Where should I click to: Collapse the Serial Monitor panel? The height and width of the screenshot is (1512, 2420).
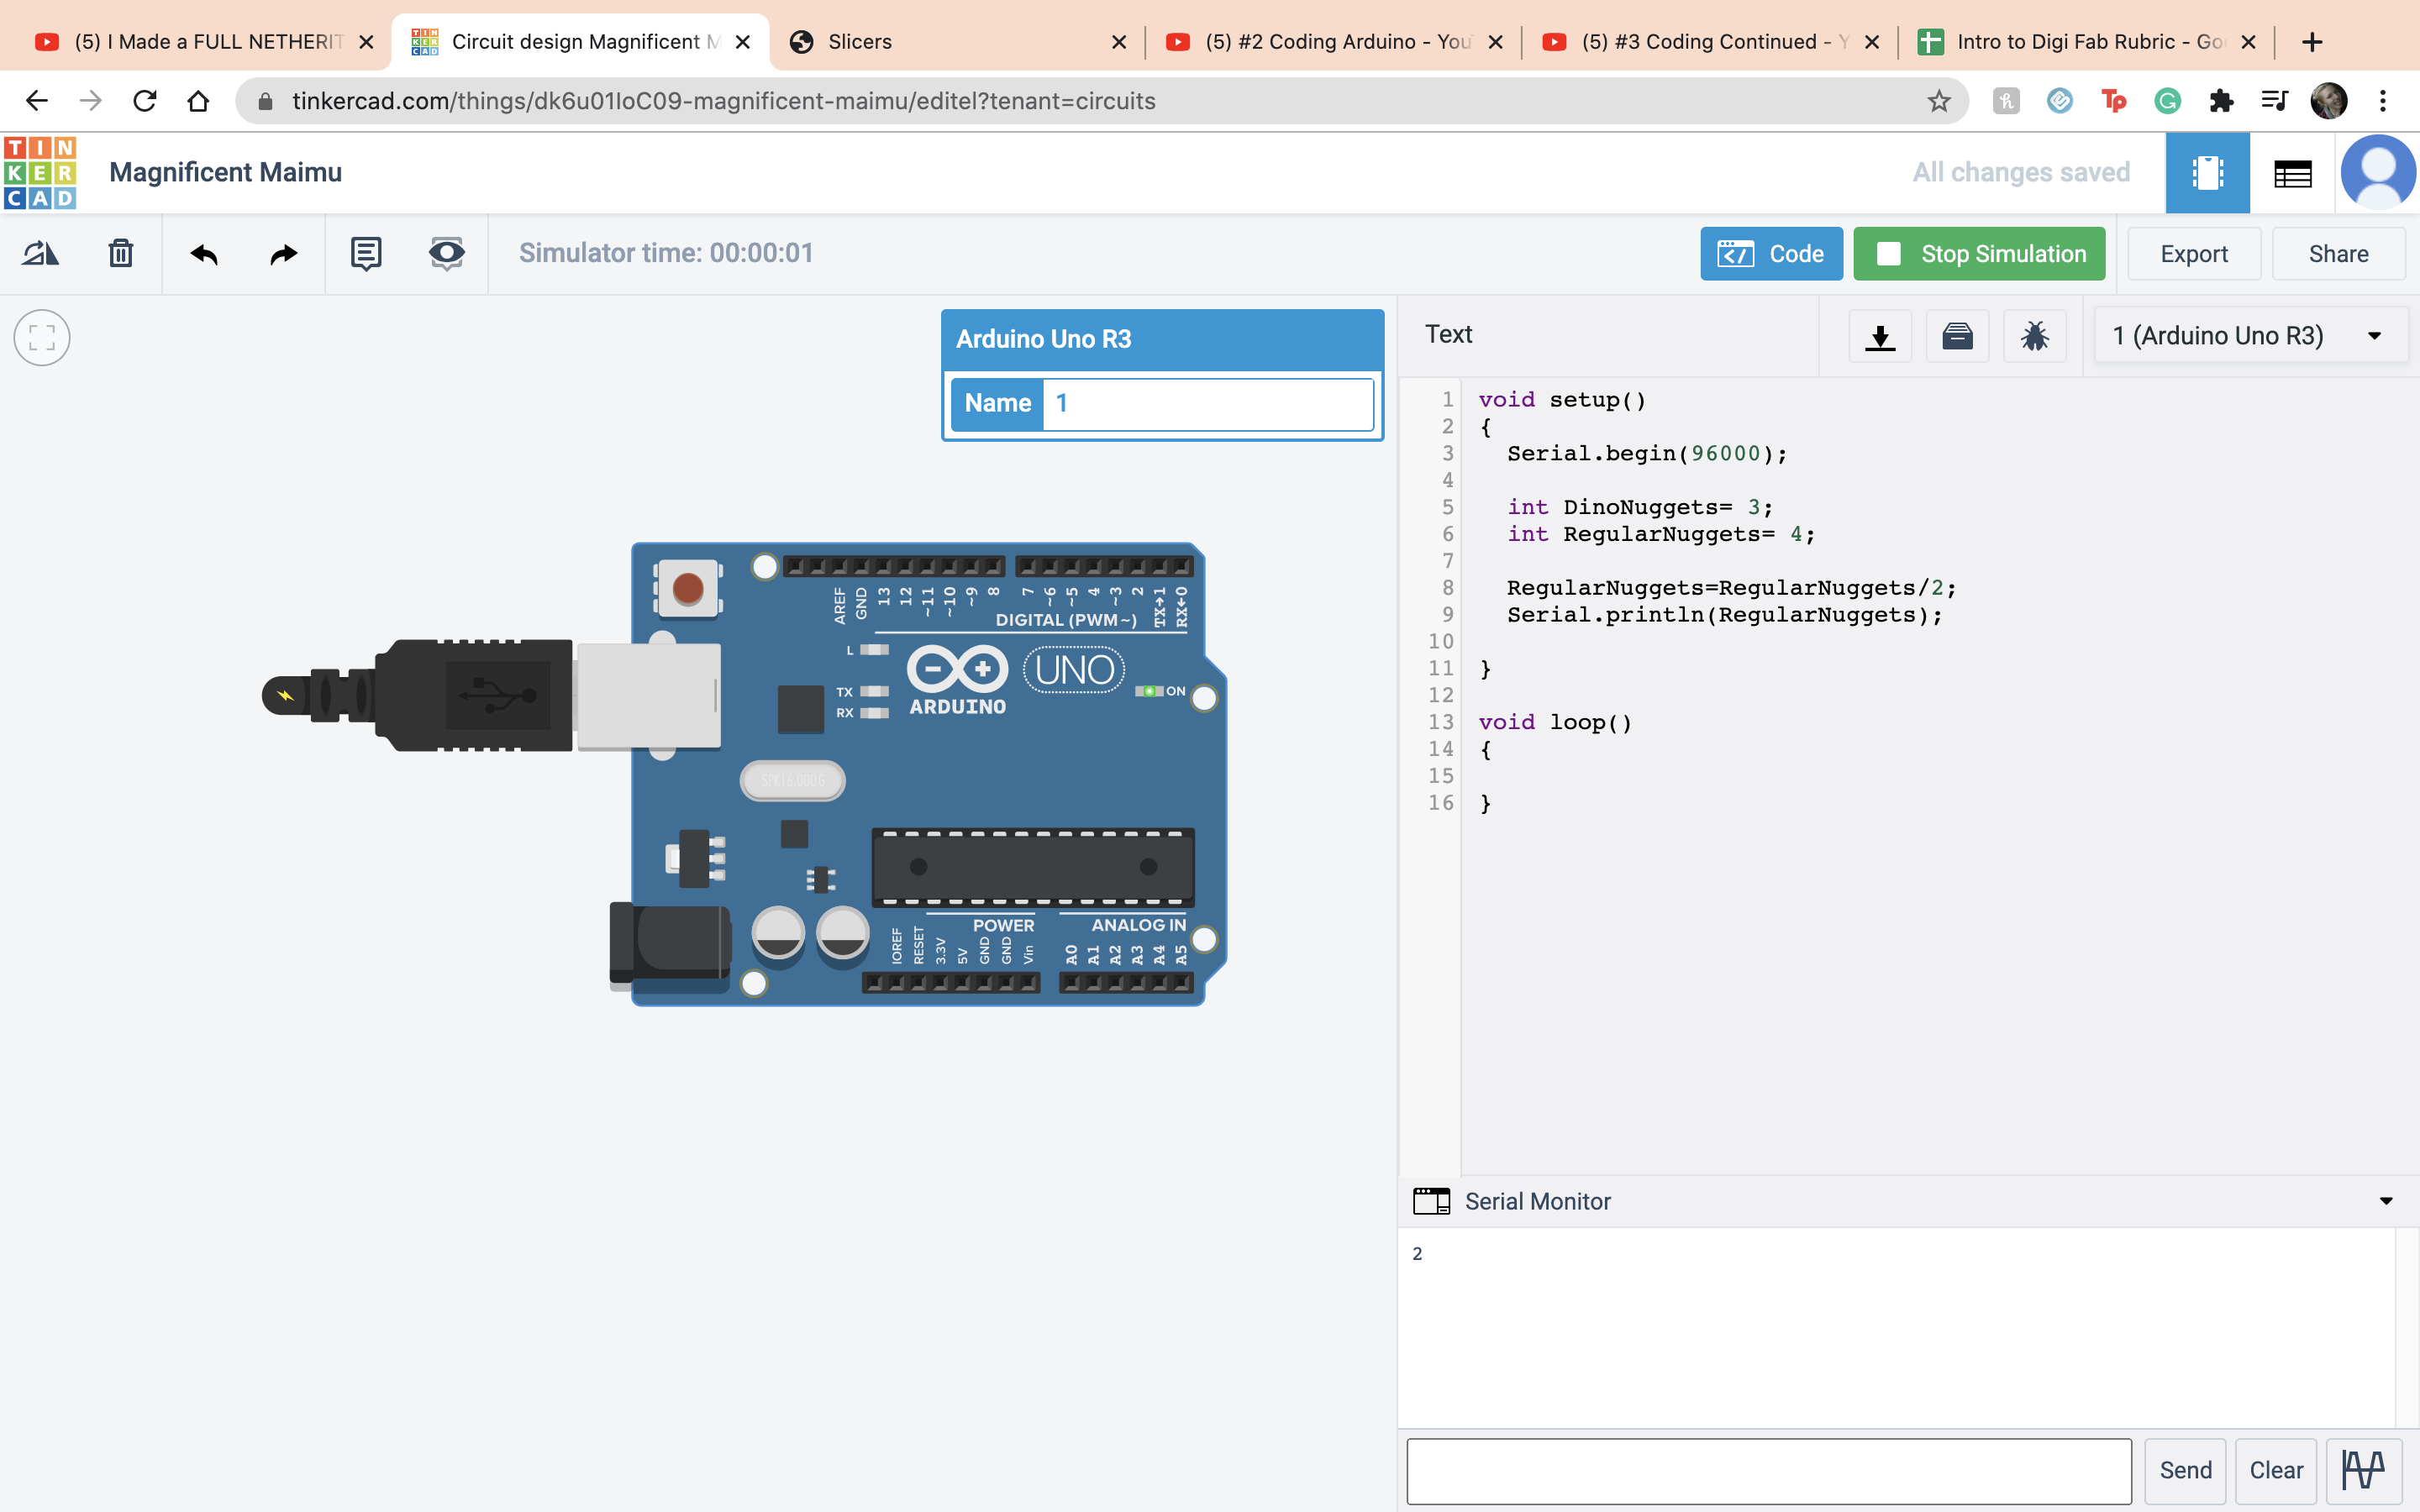coord(2386,1201)
